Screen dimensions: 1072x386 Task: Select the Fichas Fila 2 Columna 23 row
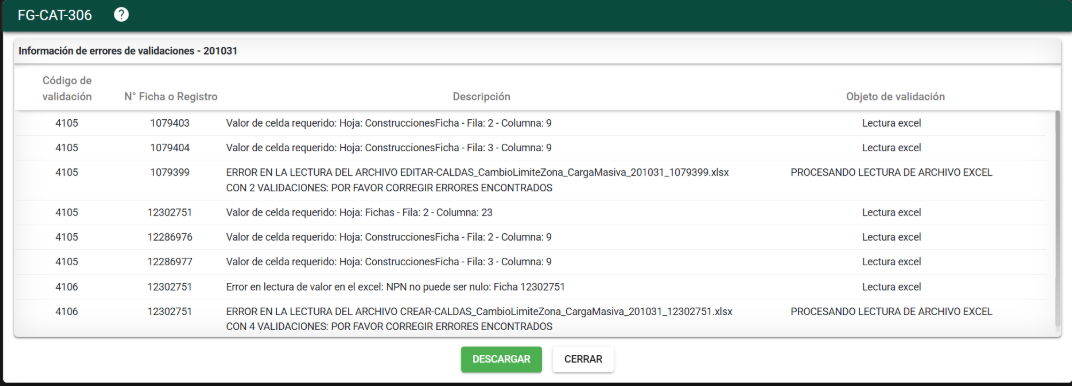531,212
